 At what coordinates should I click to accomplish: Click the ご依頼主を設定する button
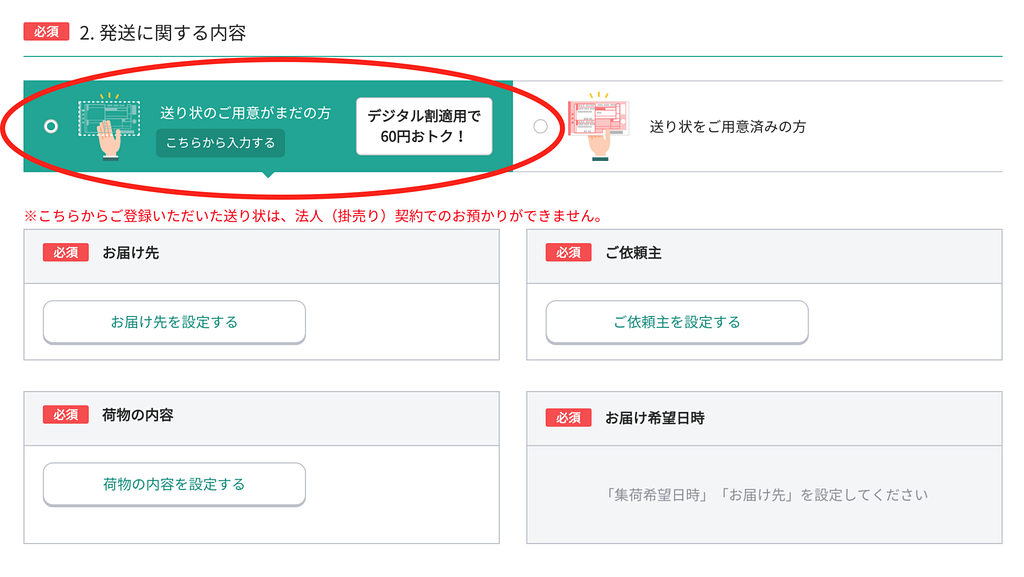click(x=676, y=322)
